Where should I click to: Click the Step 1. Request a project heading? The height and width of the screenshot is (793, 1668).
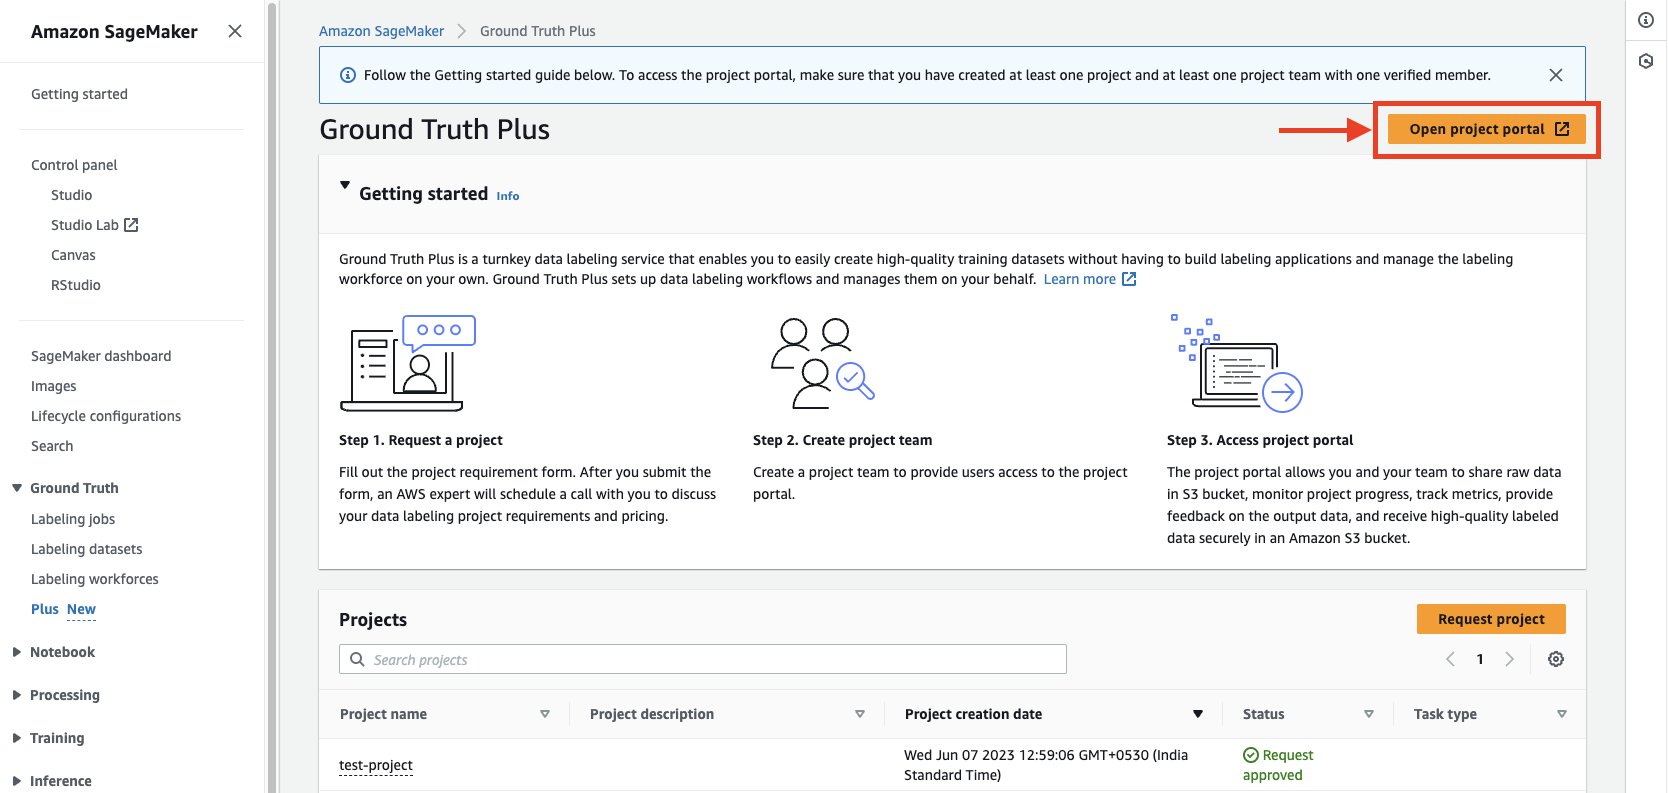[x=421, y=440]
